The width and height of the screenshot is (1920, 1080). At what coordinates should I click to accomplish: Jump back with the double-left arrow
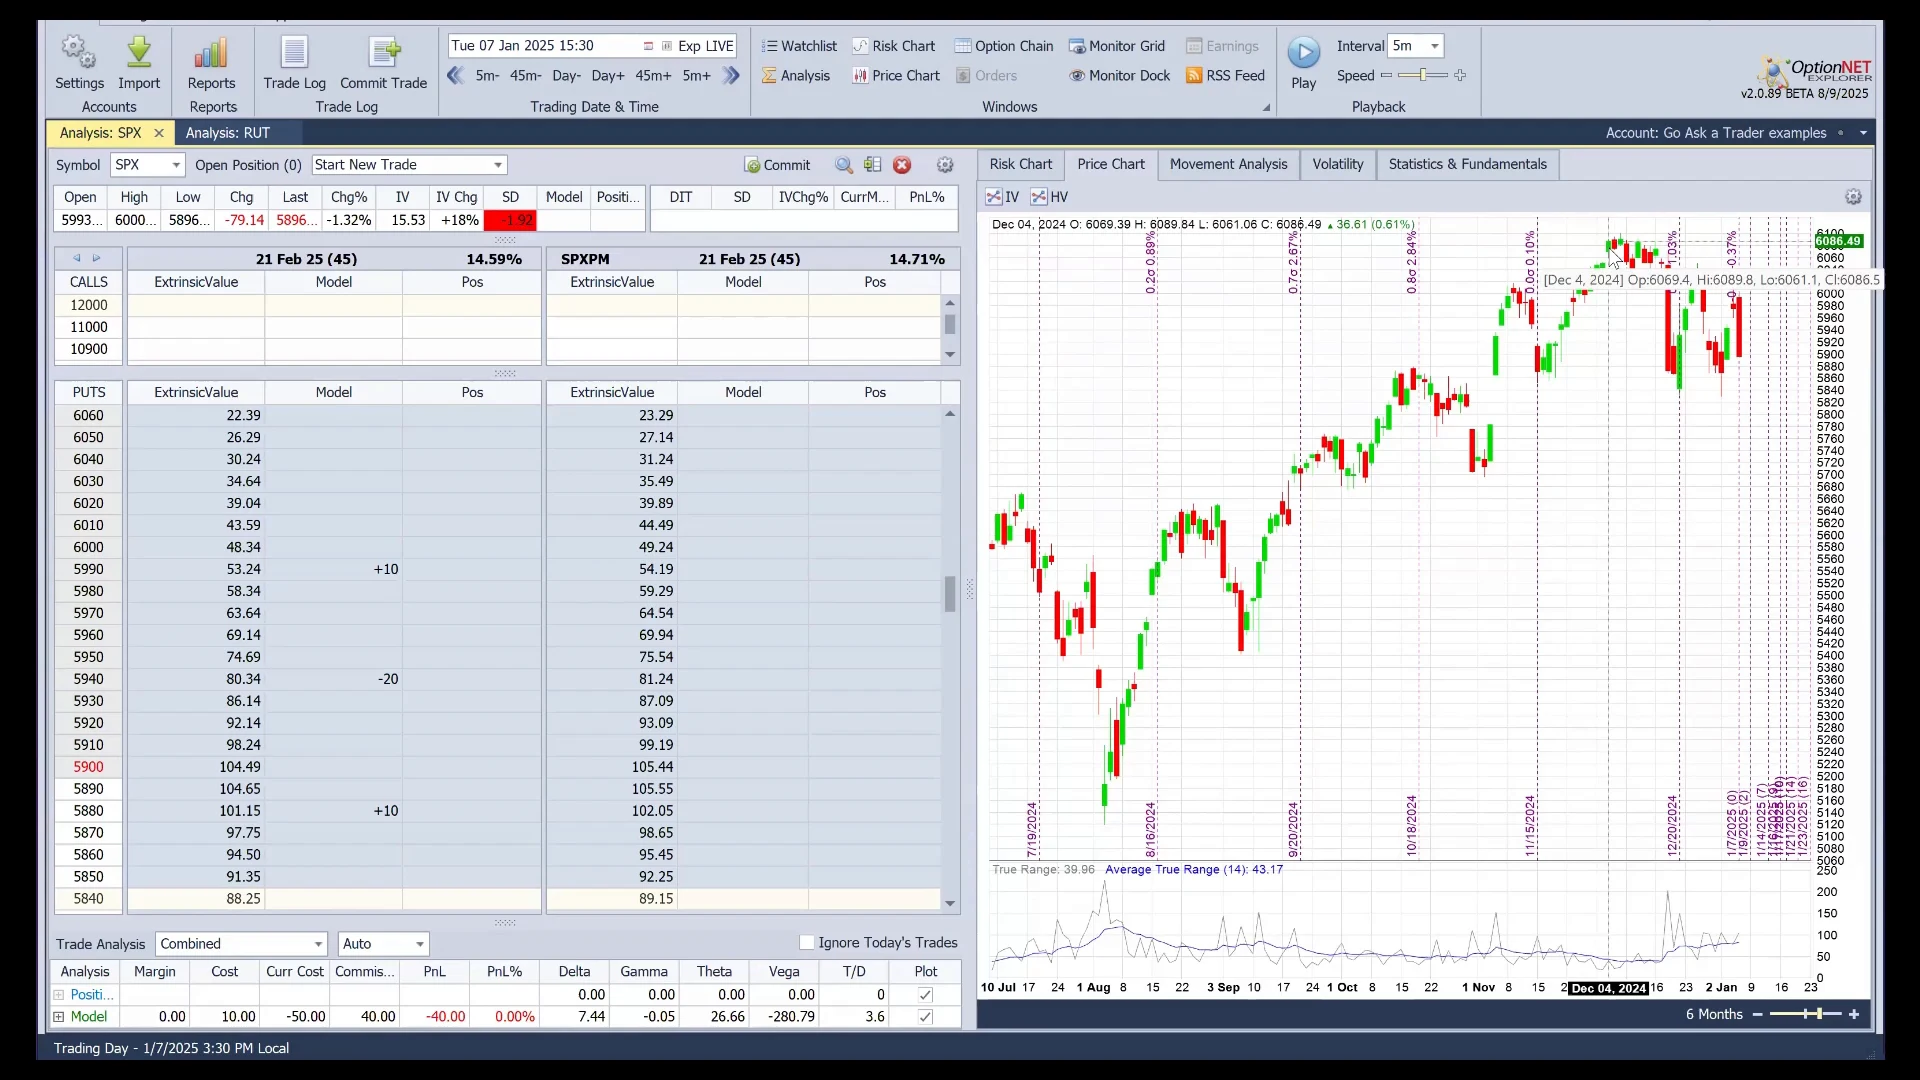[456, 75]
